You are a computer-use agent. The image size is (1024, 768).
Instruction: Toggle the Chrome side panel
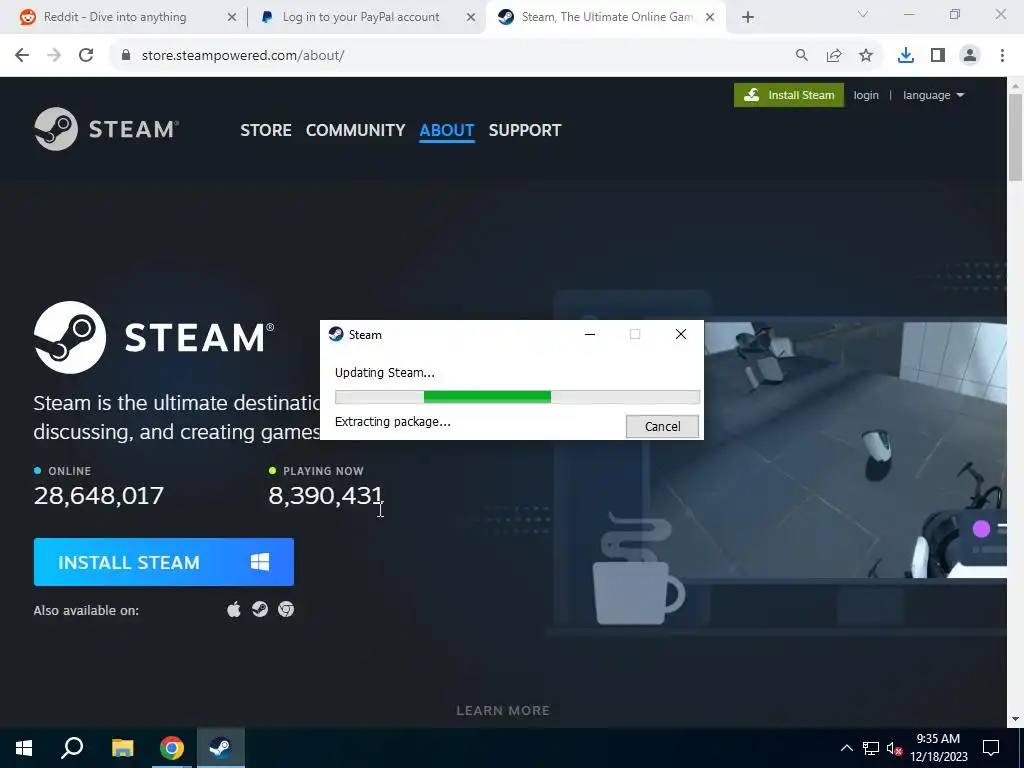[x=938, y=56]
